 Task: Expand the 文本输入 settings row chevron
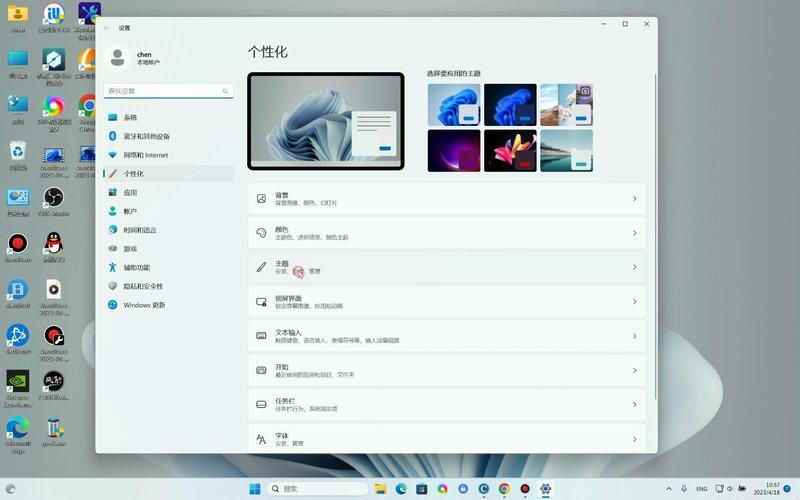(635, 336)
